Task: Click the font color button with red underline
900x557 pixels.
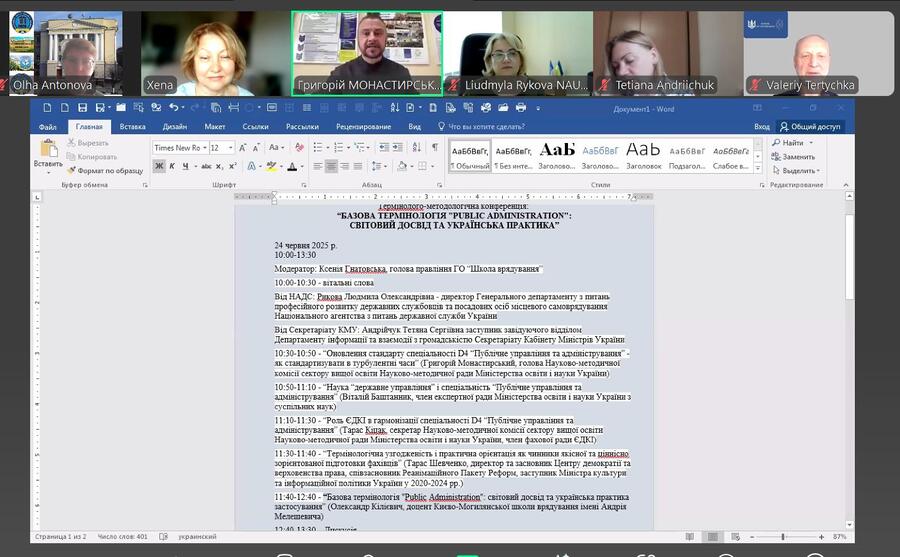Action: pyautogui.click(x=292, y=167)
